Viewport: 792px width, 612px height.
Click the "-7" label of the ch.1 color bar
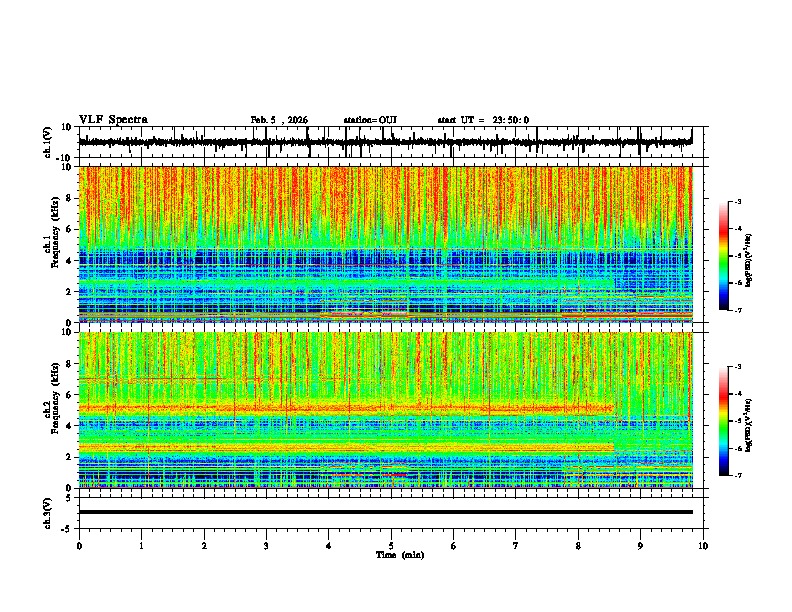point(738,310)
